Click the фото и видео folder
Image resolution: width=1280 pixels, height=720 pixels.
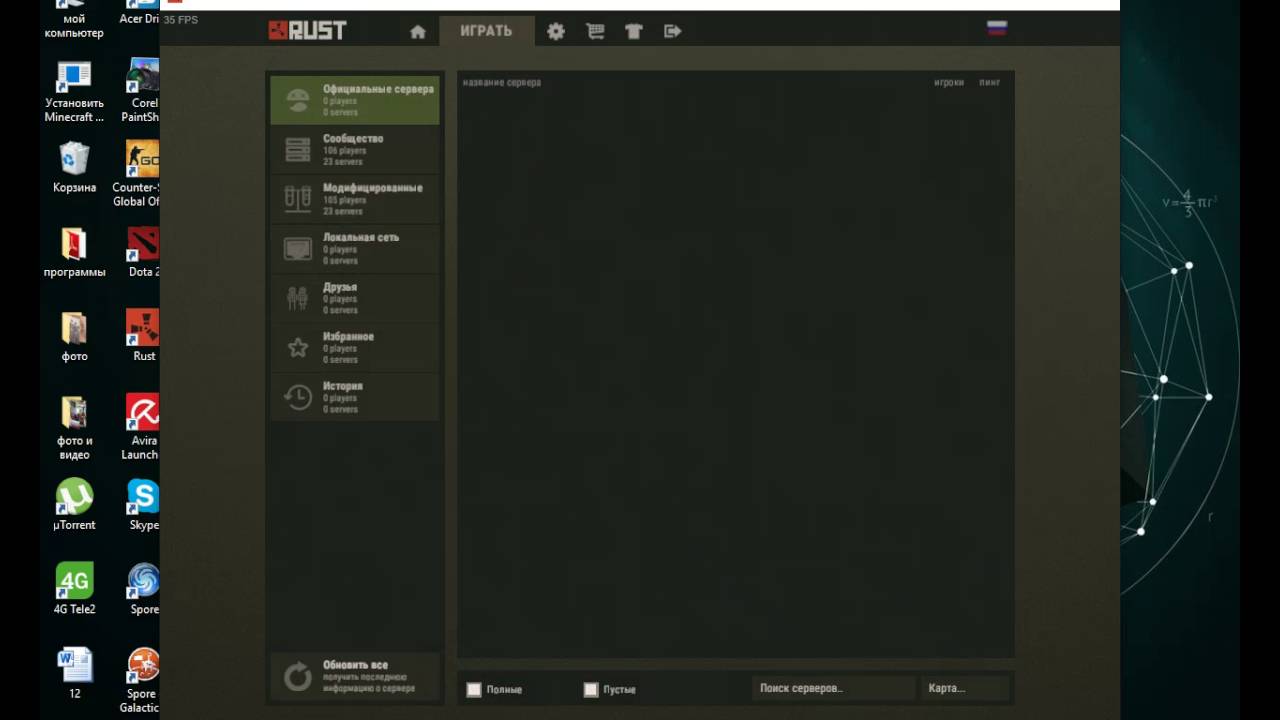[75, 427]
